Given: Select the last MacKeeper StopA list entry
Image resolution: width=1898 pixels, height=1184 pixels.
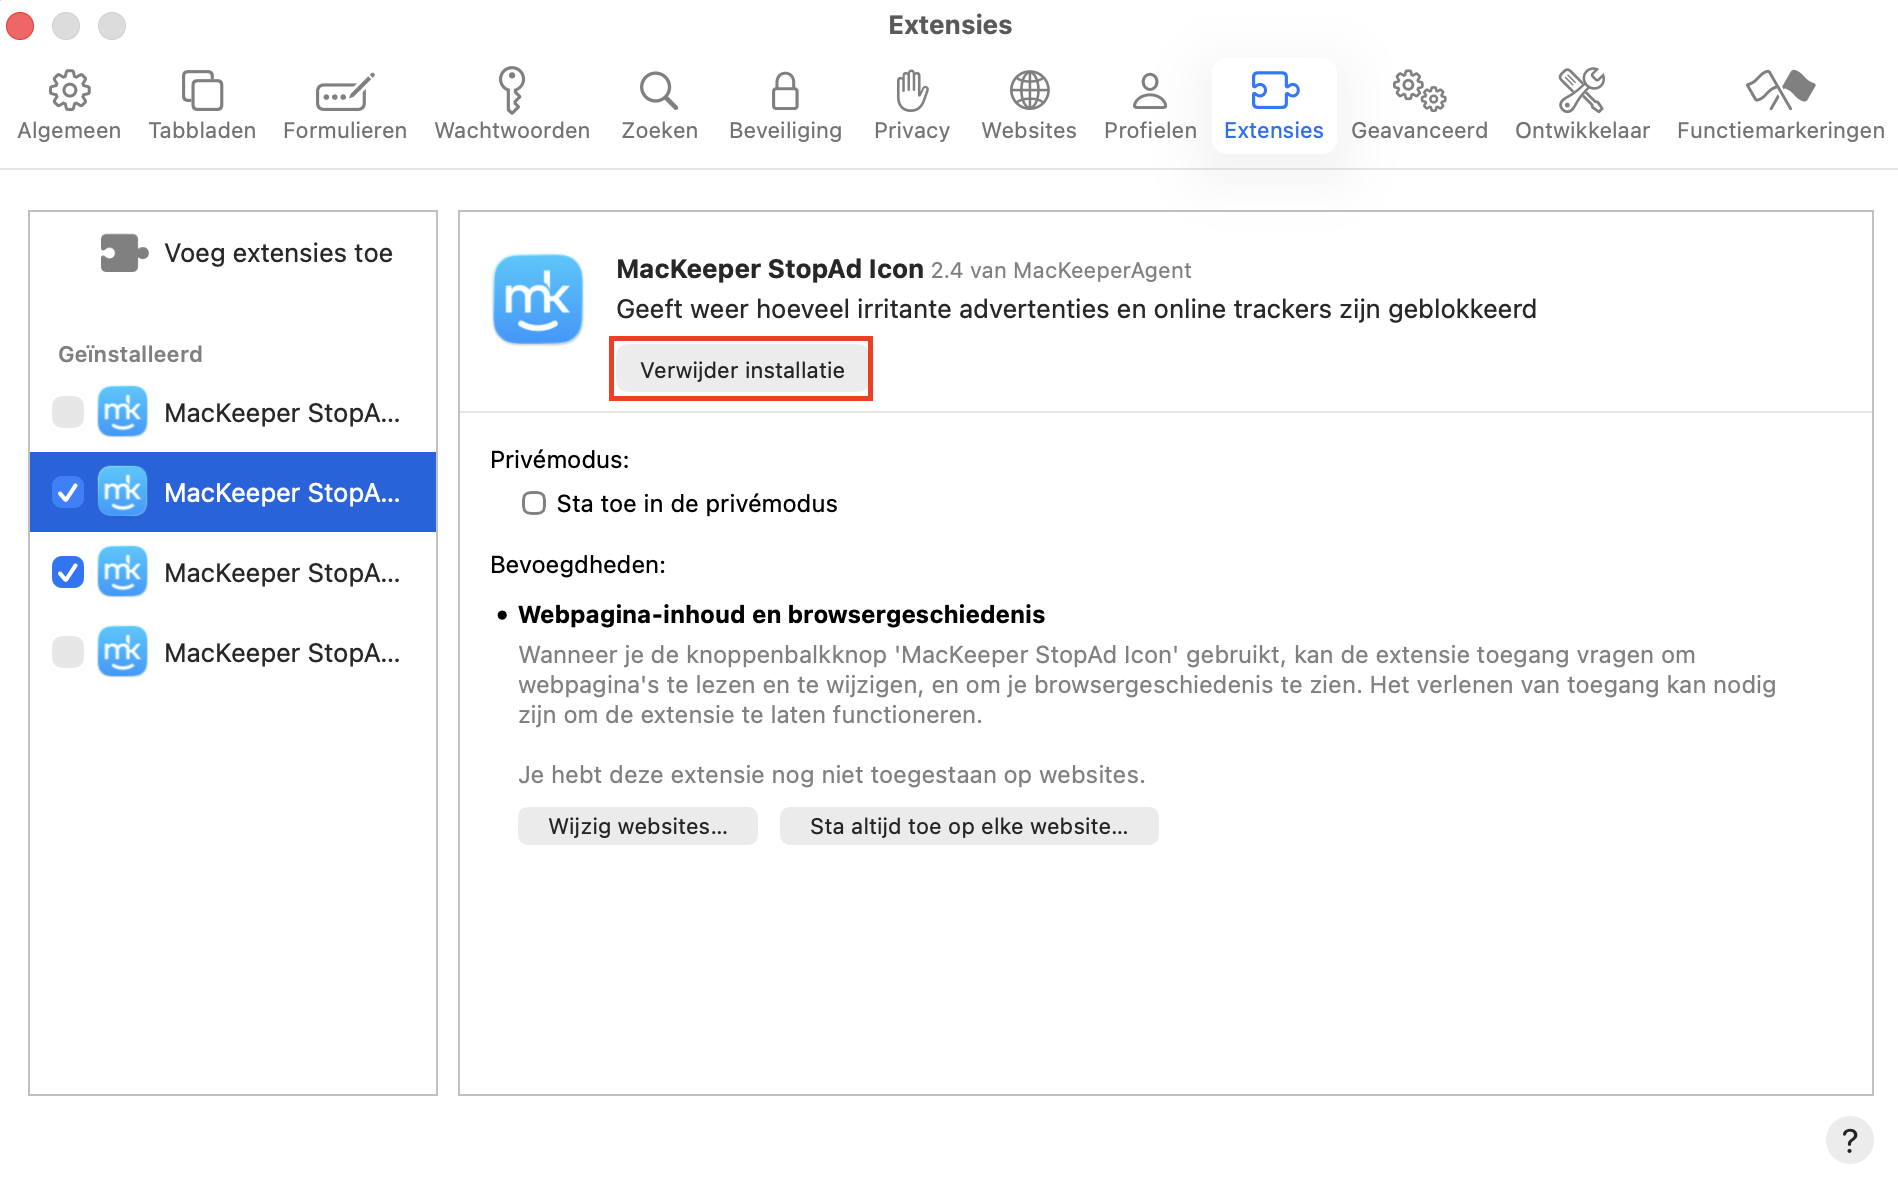Looking at the screenshot, I should point(283,652).
